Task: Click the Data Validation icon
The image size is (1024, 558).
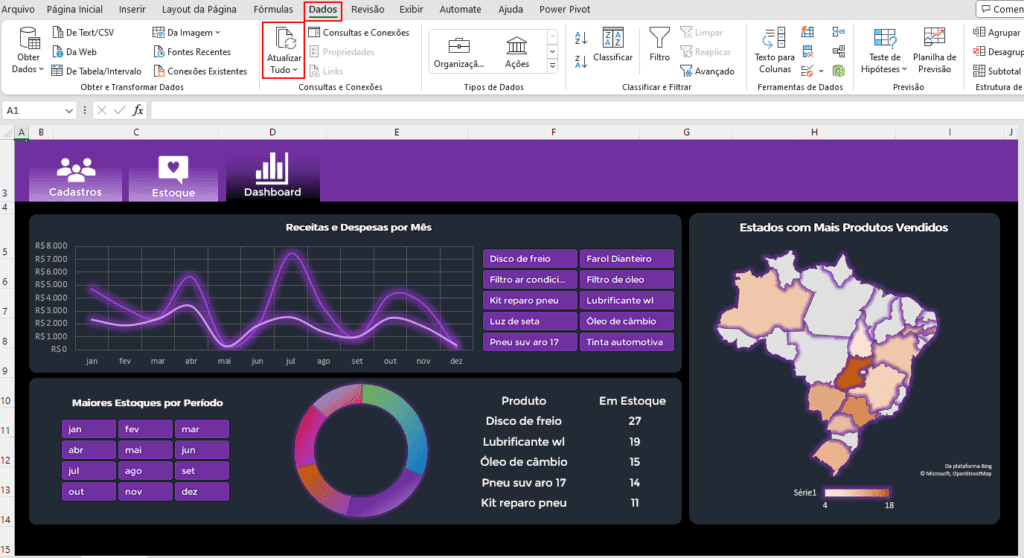Action: [x=808, y=71]
